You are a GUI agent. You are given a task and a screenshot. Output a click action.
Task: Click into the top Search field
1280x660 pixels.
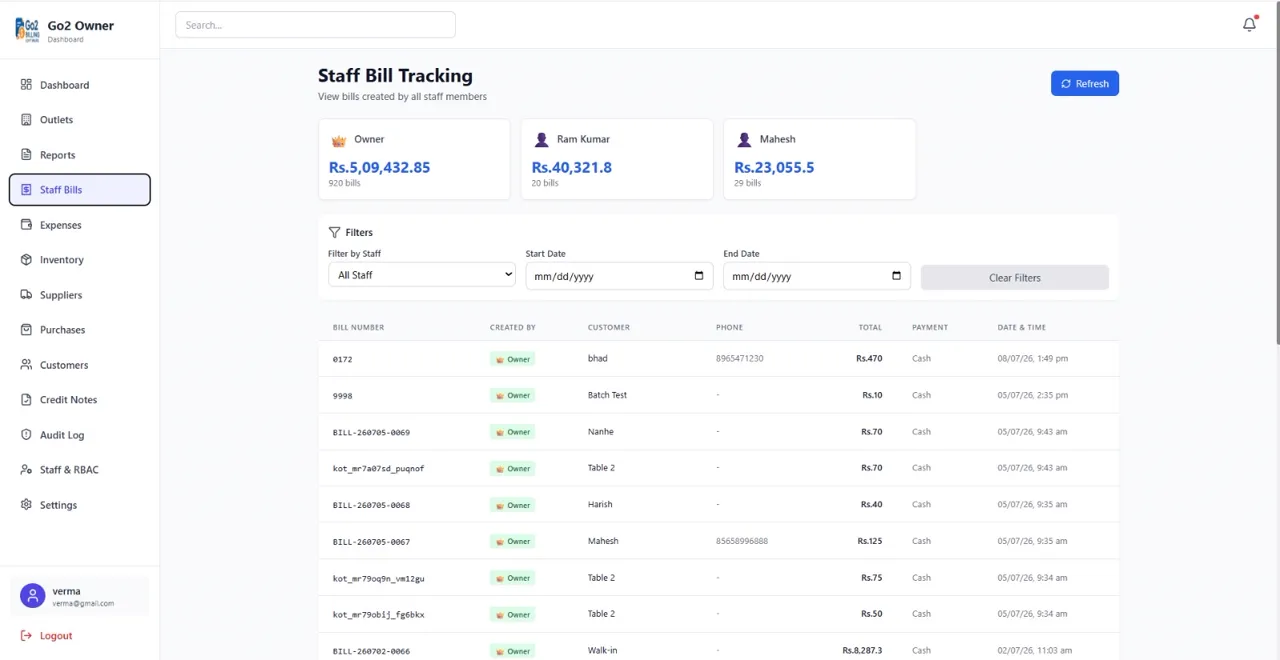[x=315, y=25]
